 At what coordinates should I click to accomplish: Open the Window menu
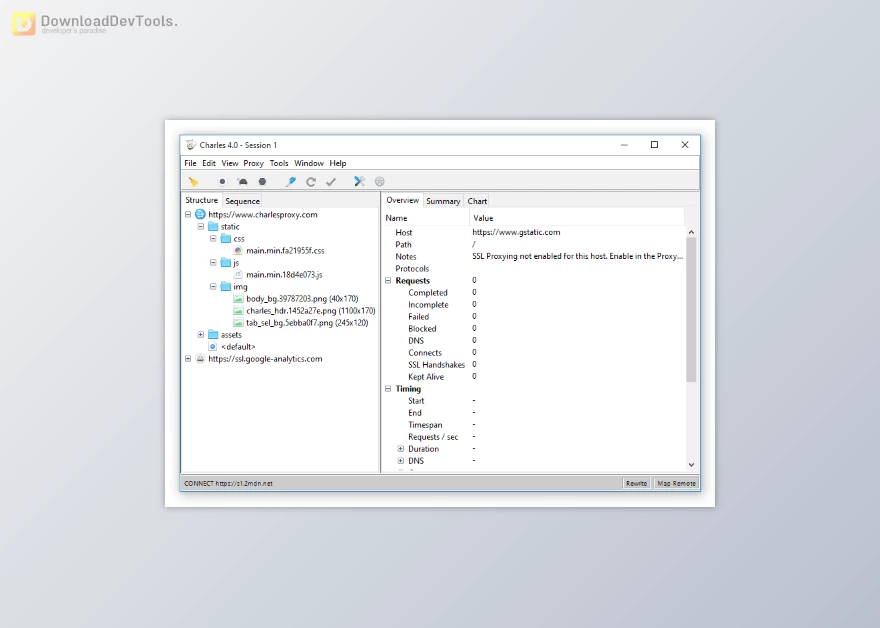click(309, 163)
